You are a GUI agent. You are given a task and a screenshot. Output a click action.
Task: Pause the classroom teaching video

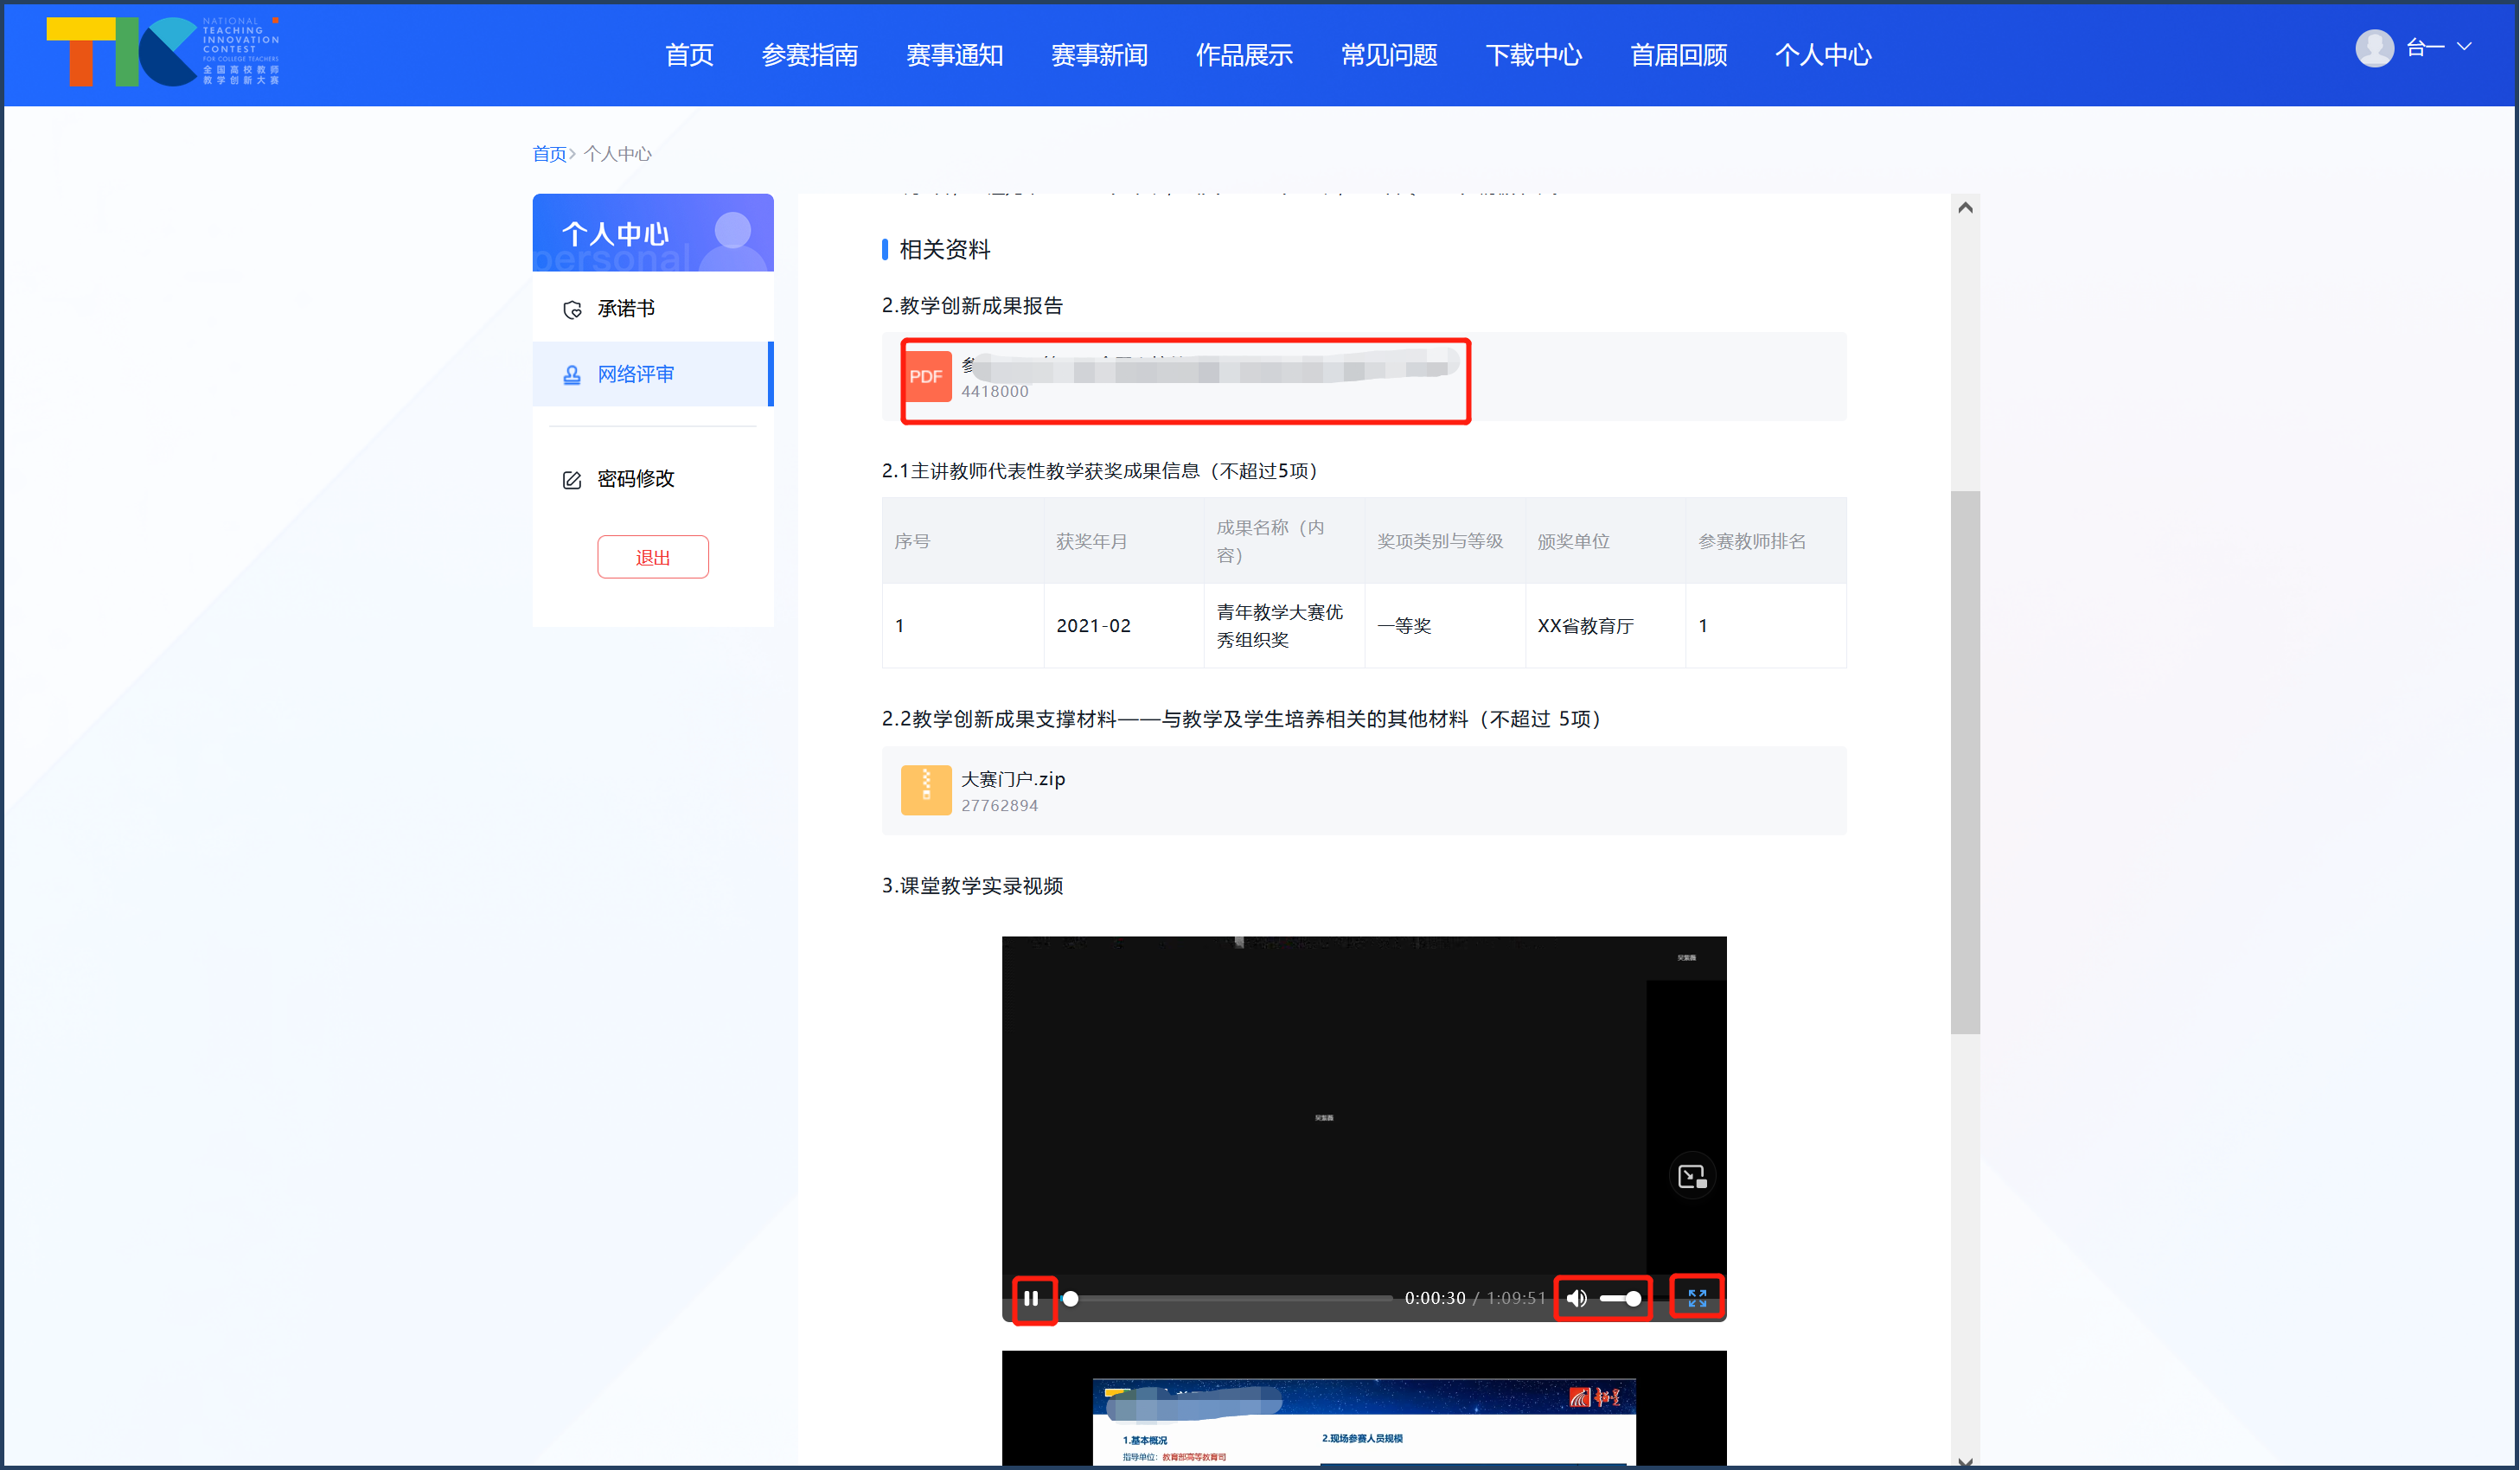click(1031, 1298)
